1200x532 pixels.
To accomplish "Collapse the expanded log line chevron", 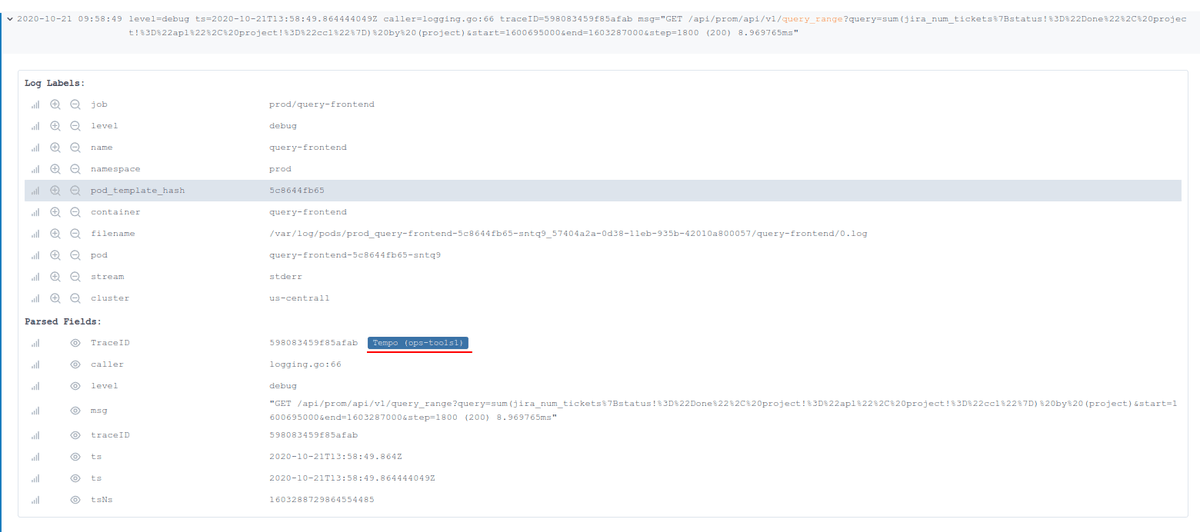I will [x=9, y=19].
